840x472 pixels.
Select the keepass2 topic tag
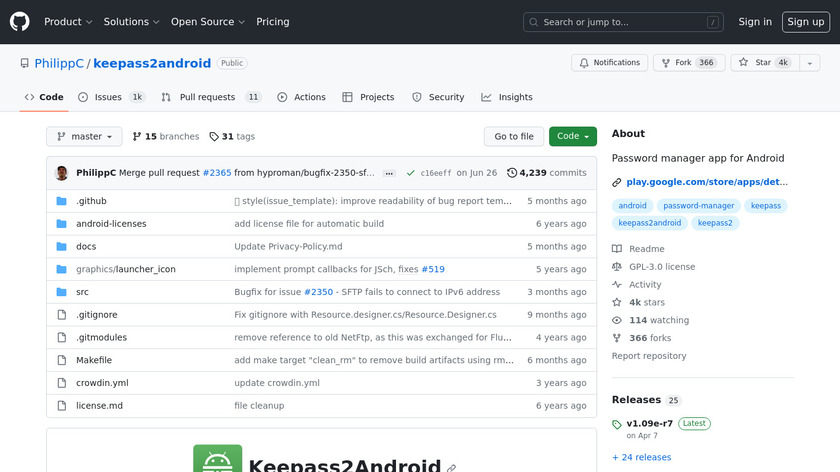tap(715, 223)
